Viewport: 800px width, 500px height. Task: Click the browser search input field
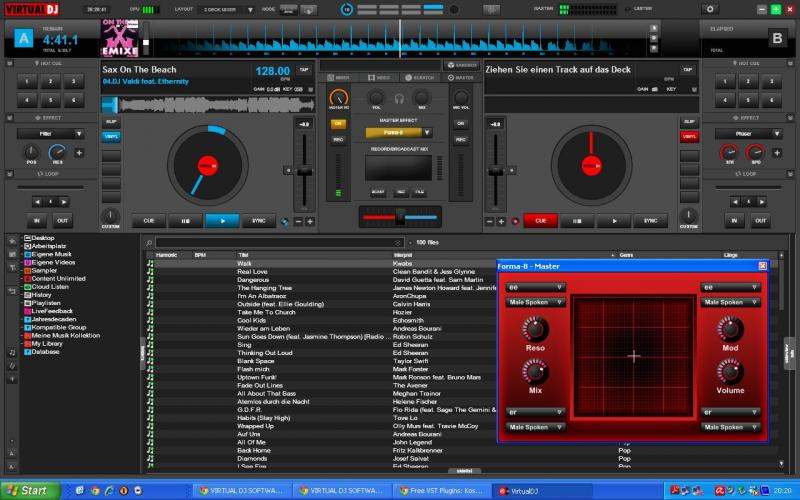pos(280,243)
